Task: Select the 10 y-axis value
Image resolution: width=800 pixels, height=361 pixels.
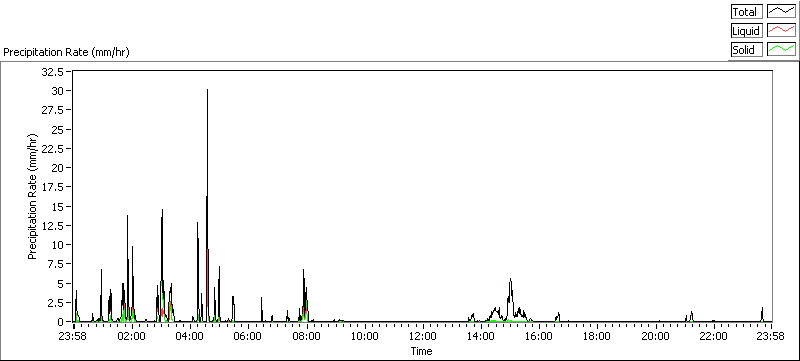Action: [x=58, y=245]
